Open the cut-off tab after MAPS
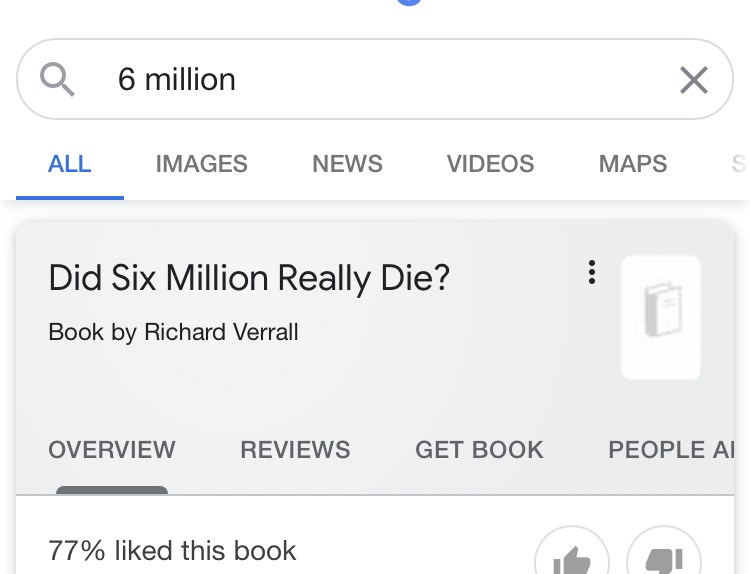Image resolution: width=750 pixels, height=574 pixels. click(739, 164)
